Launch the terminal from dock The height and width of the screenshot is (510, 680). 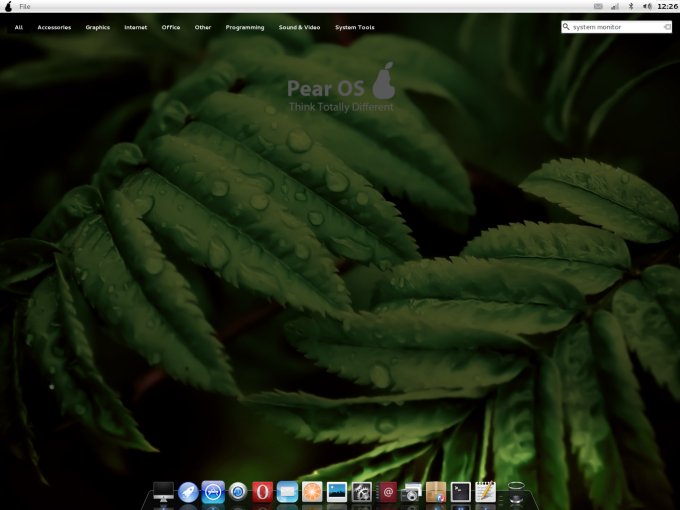461,492
